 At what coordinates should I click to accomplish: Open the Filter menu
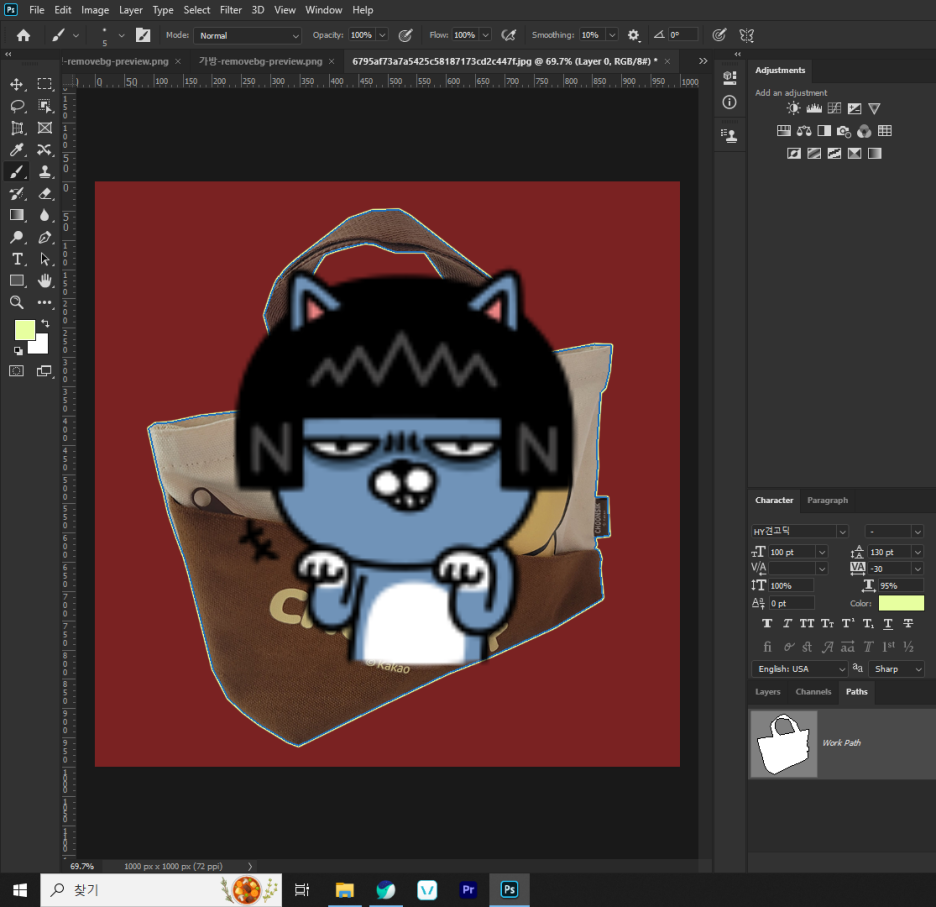(230, 10)
